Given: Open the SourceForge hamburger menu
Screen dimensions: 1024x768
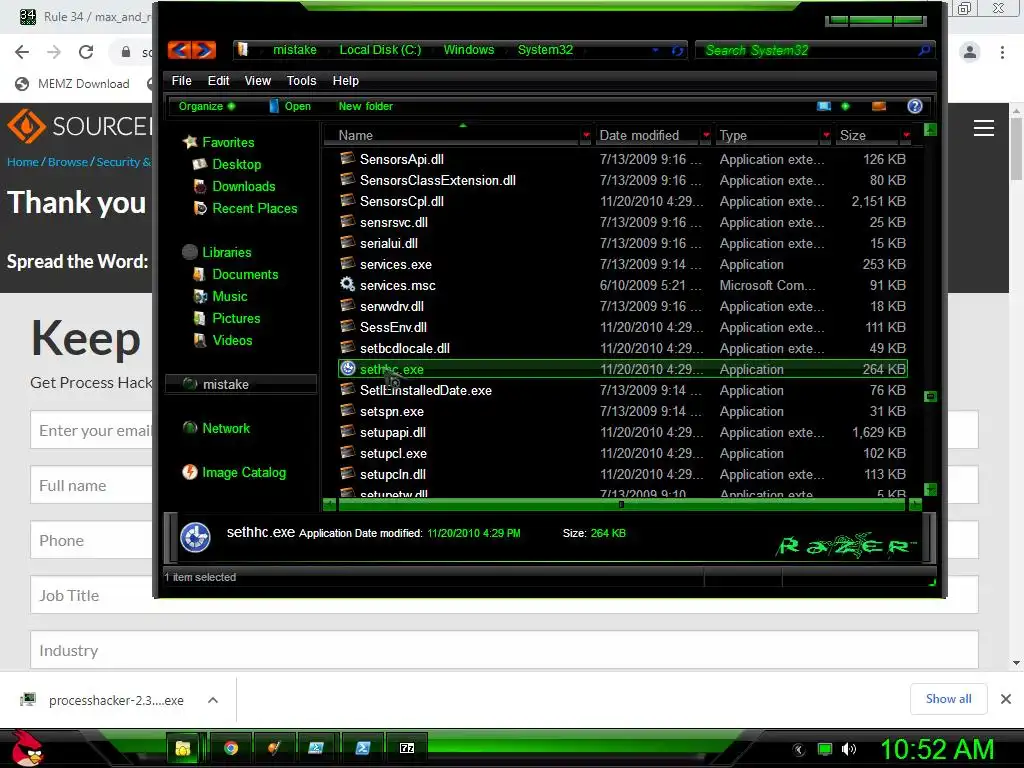Looking at the screenshot, I should tap(984, 128).
